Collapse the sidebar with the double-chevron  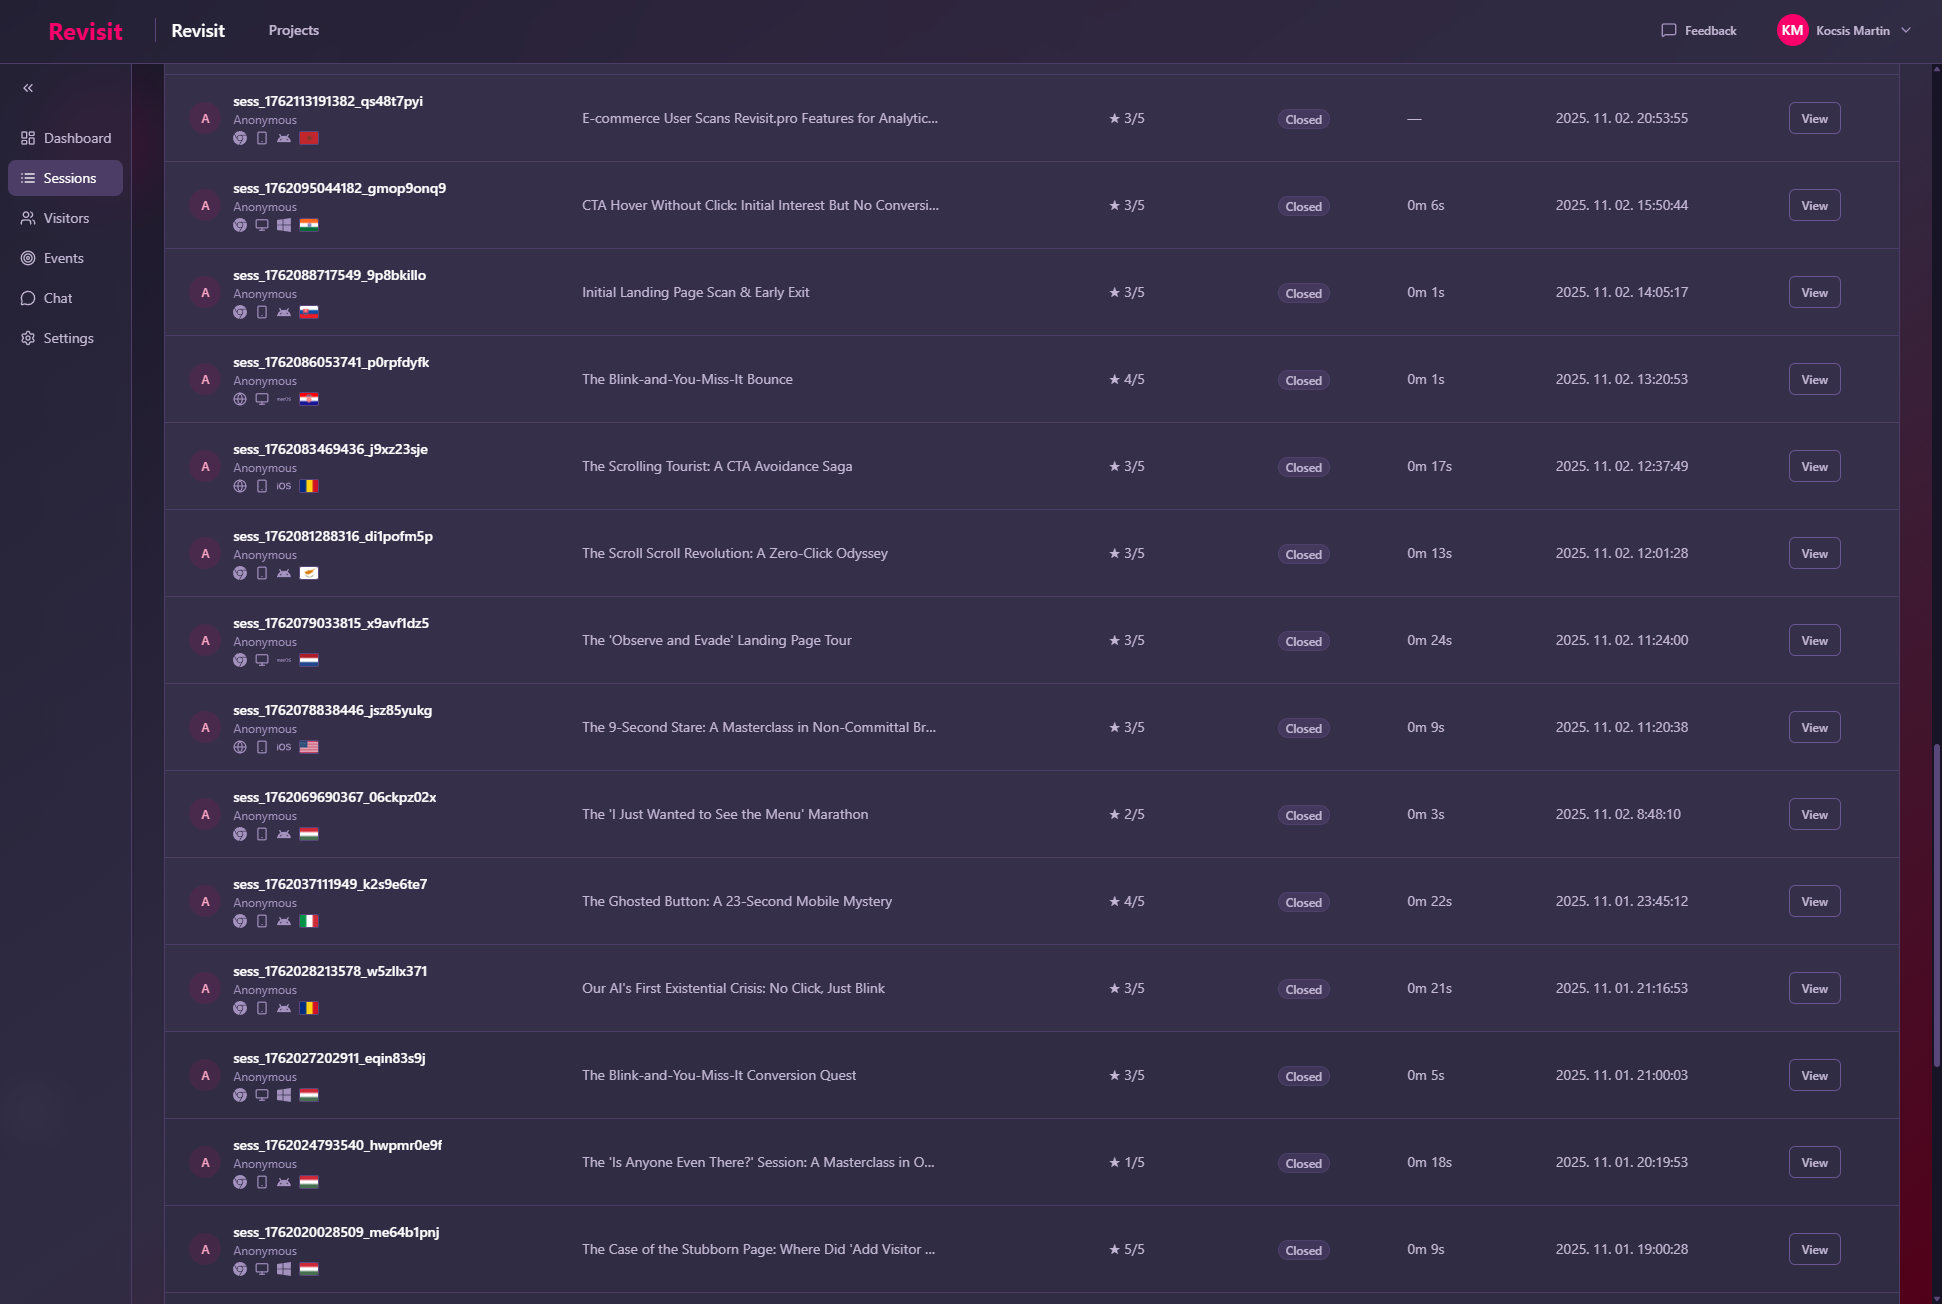coord(28,88)
